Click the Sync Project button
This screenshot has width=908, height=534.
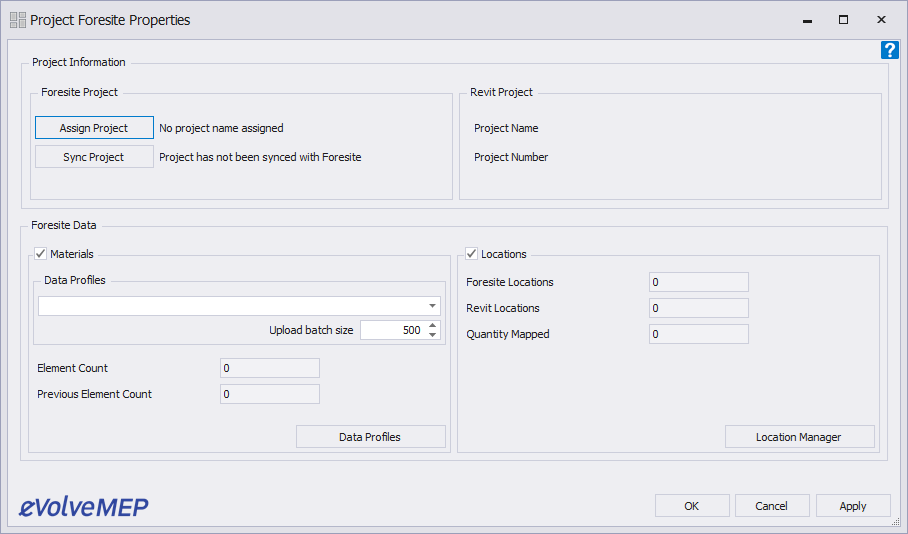coord(94,157)
